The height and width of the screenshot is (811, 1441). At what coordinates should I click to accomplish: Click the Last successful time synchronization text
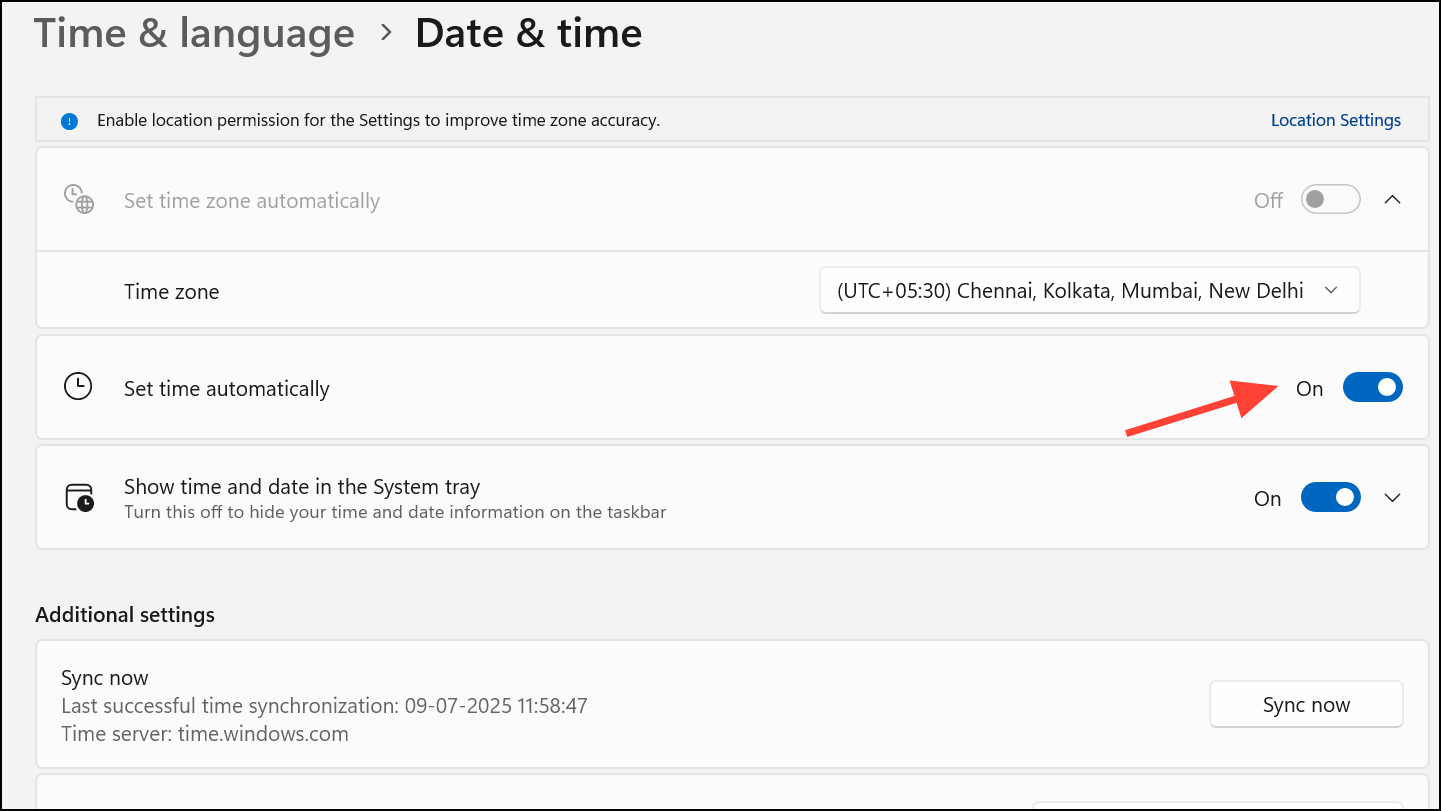coord(324,706)
